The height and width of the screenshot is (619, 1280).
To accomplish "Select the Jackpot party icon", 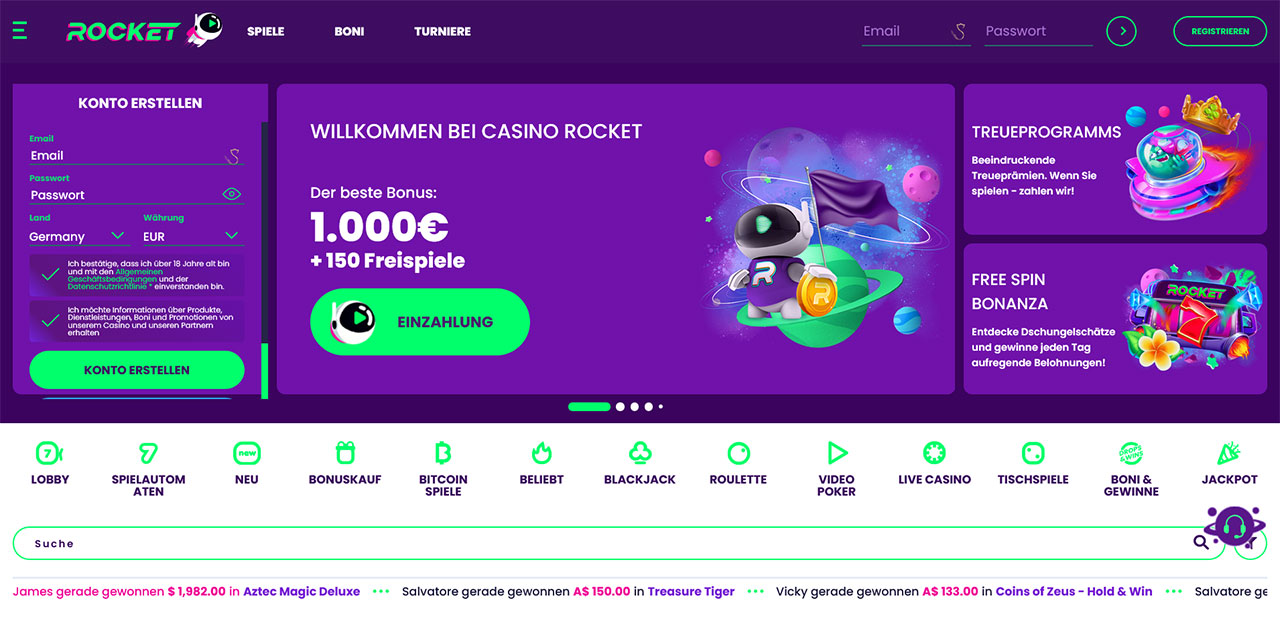I will 1229,453.
